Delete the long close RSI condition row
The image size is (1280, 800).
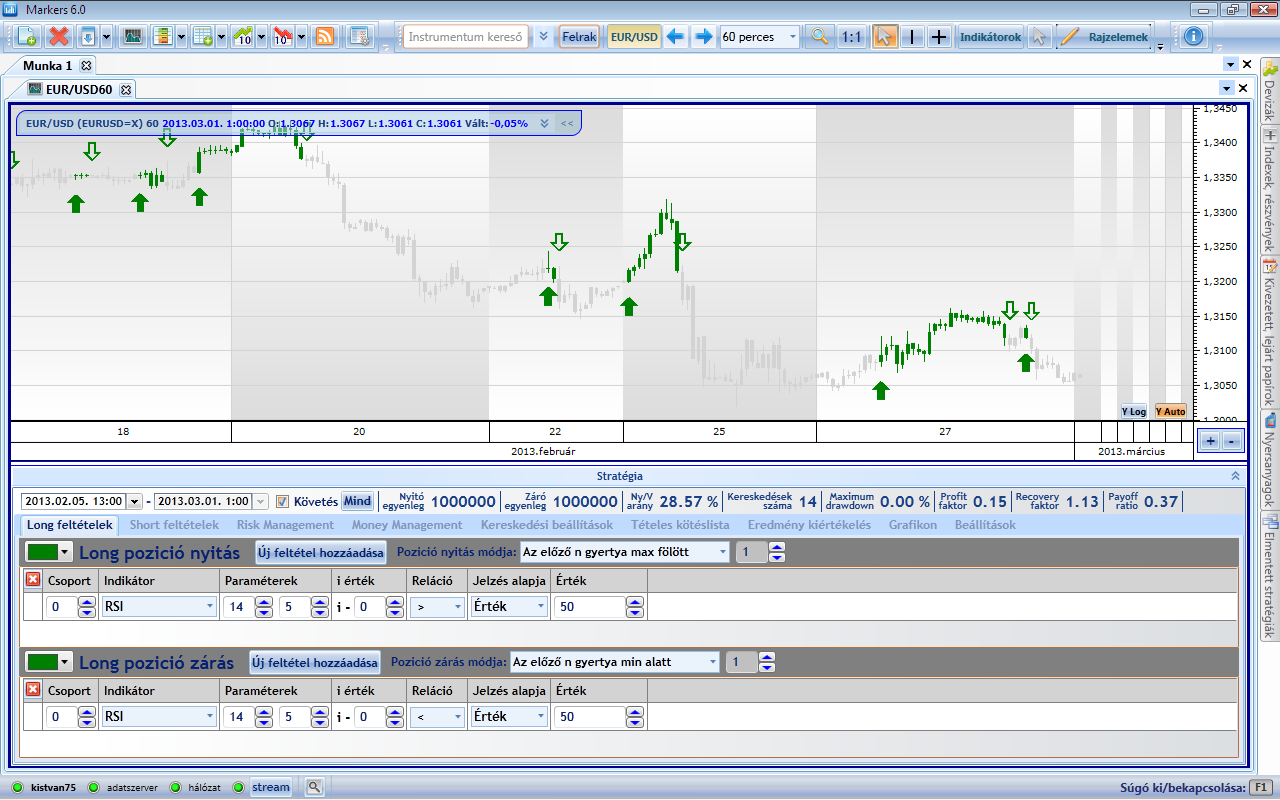(x=33, y=689)
